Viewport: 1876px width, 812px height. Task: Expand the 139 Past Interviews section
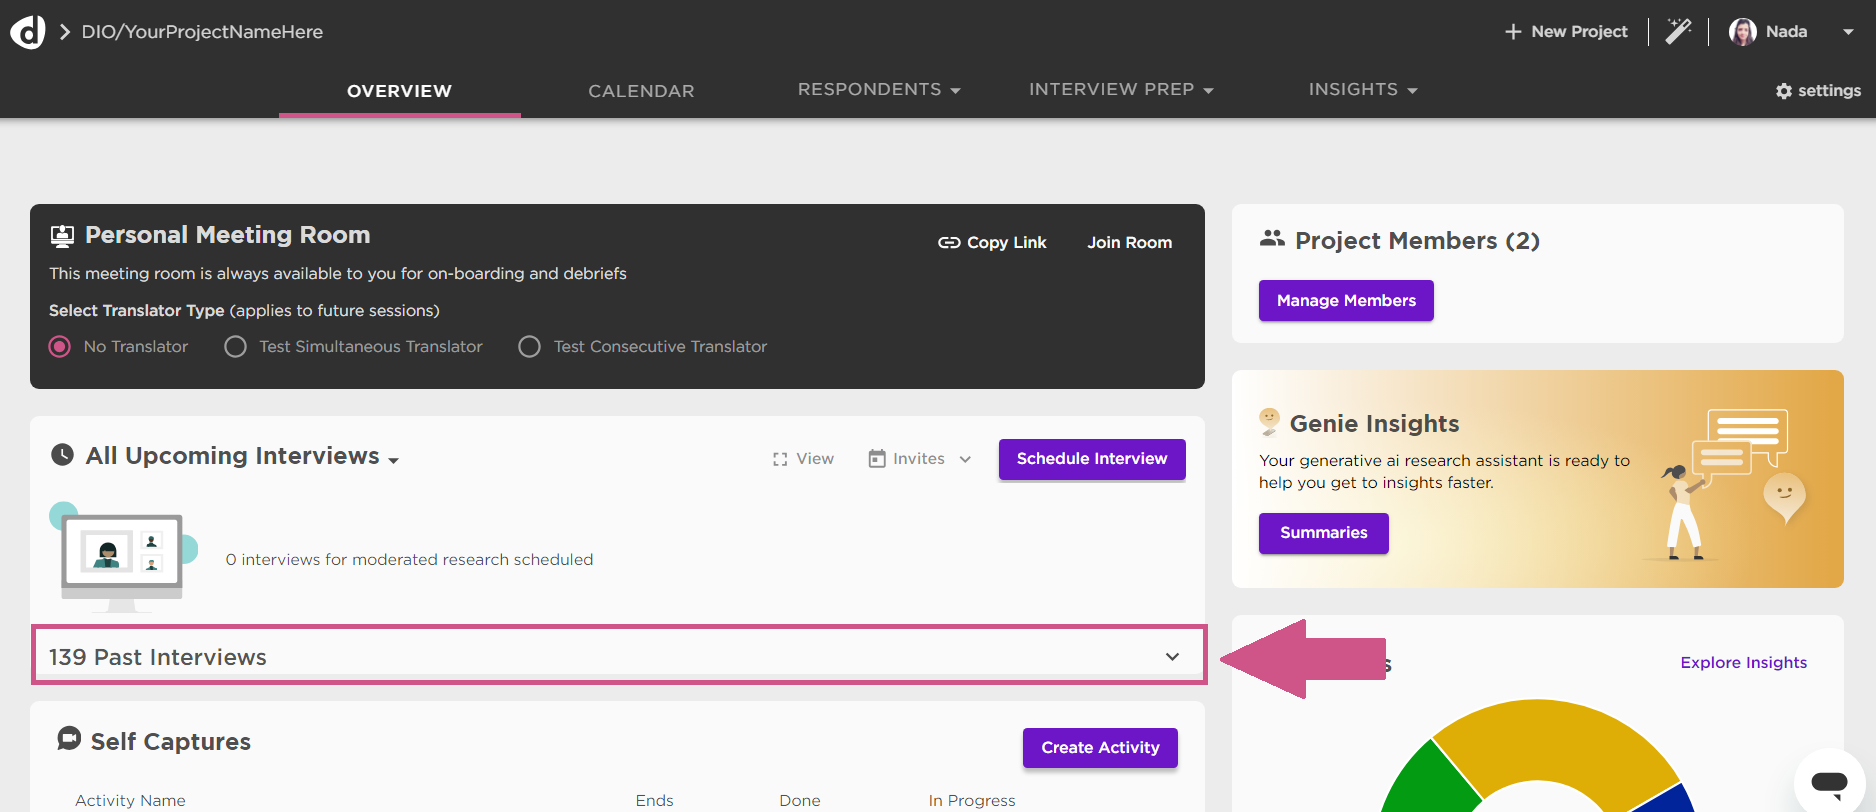pos(618,656)
